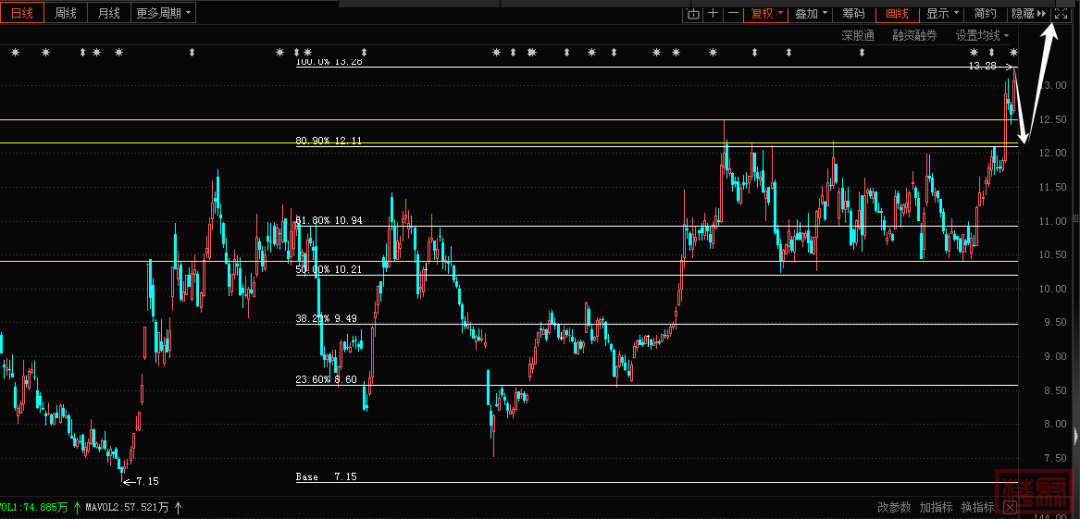The width and height of the screenshot is (1080, 519).
Task: Toggle the 画线 drawing tools mode
Action: pos(897,13)
